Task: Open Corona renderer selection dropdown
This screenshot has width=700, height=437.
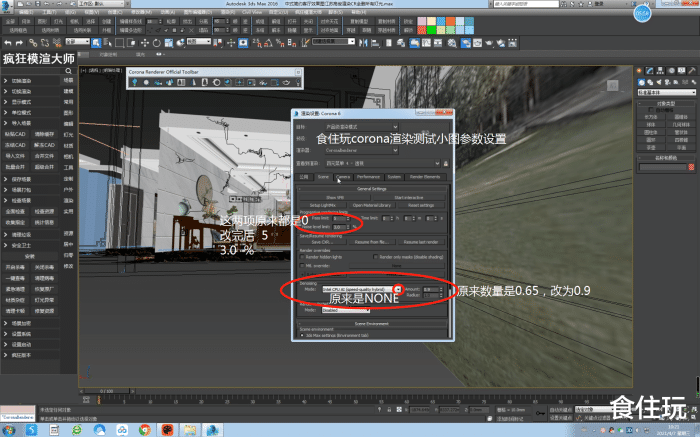Action: pos(361,150)
